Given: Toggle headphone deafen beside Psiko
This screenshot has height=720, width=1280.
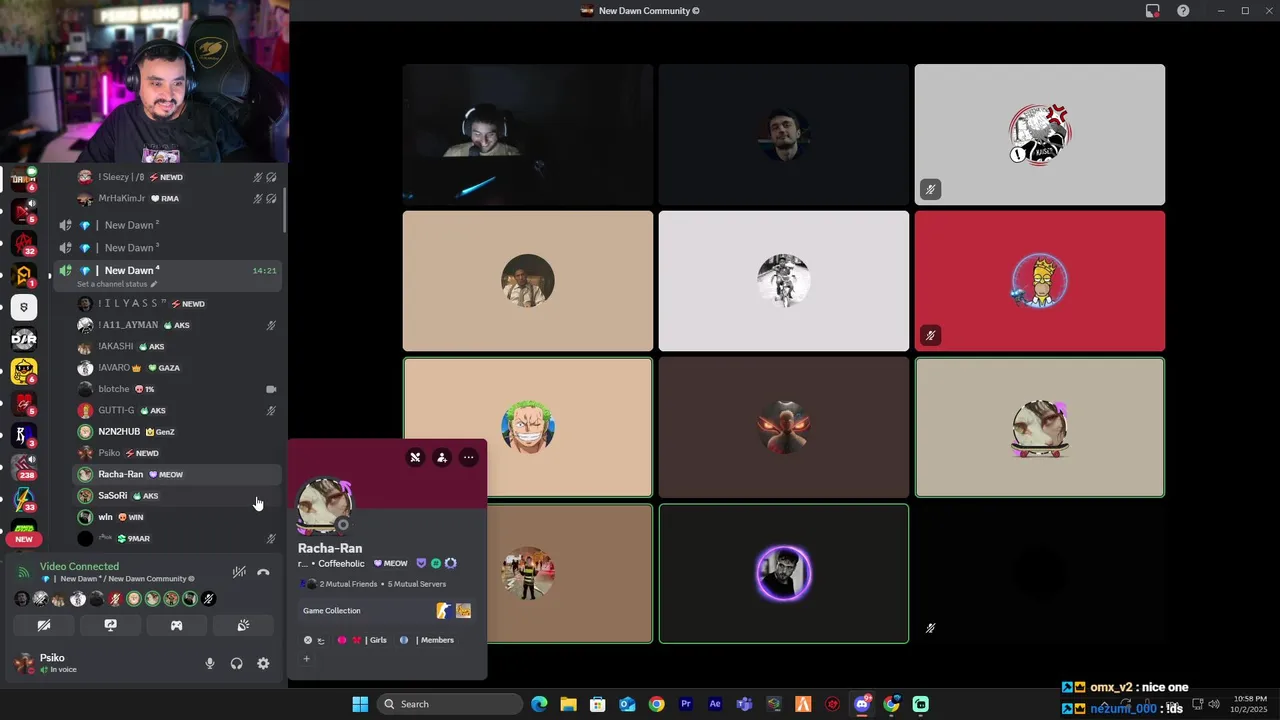Looking at the screenshot, I should pos(236,663).
